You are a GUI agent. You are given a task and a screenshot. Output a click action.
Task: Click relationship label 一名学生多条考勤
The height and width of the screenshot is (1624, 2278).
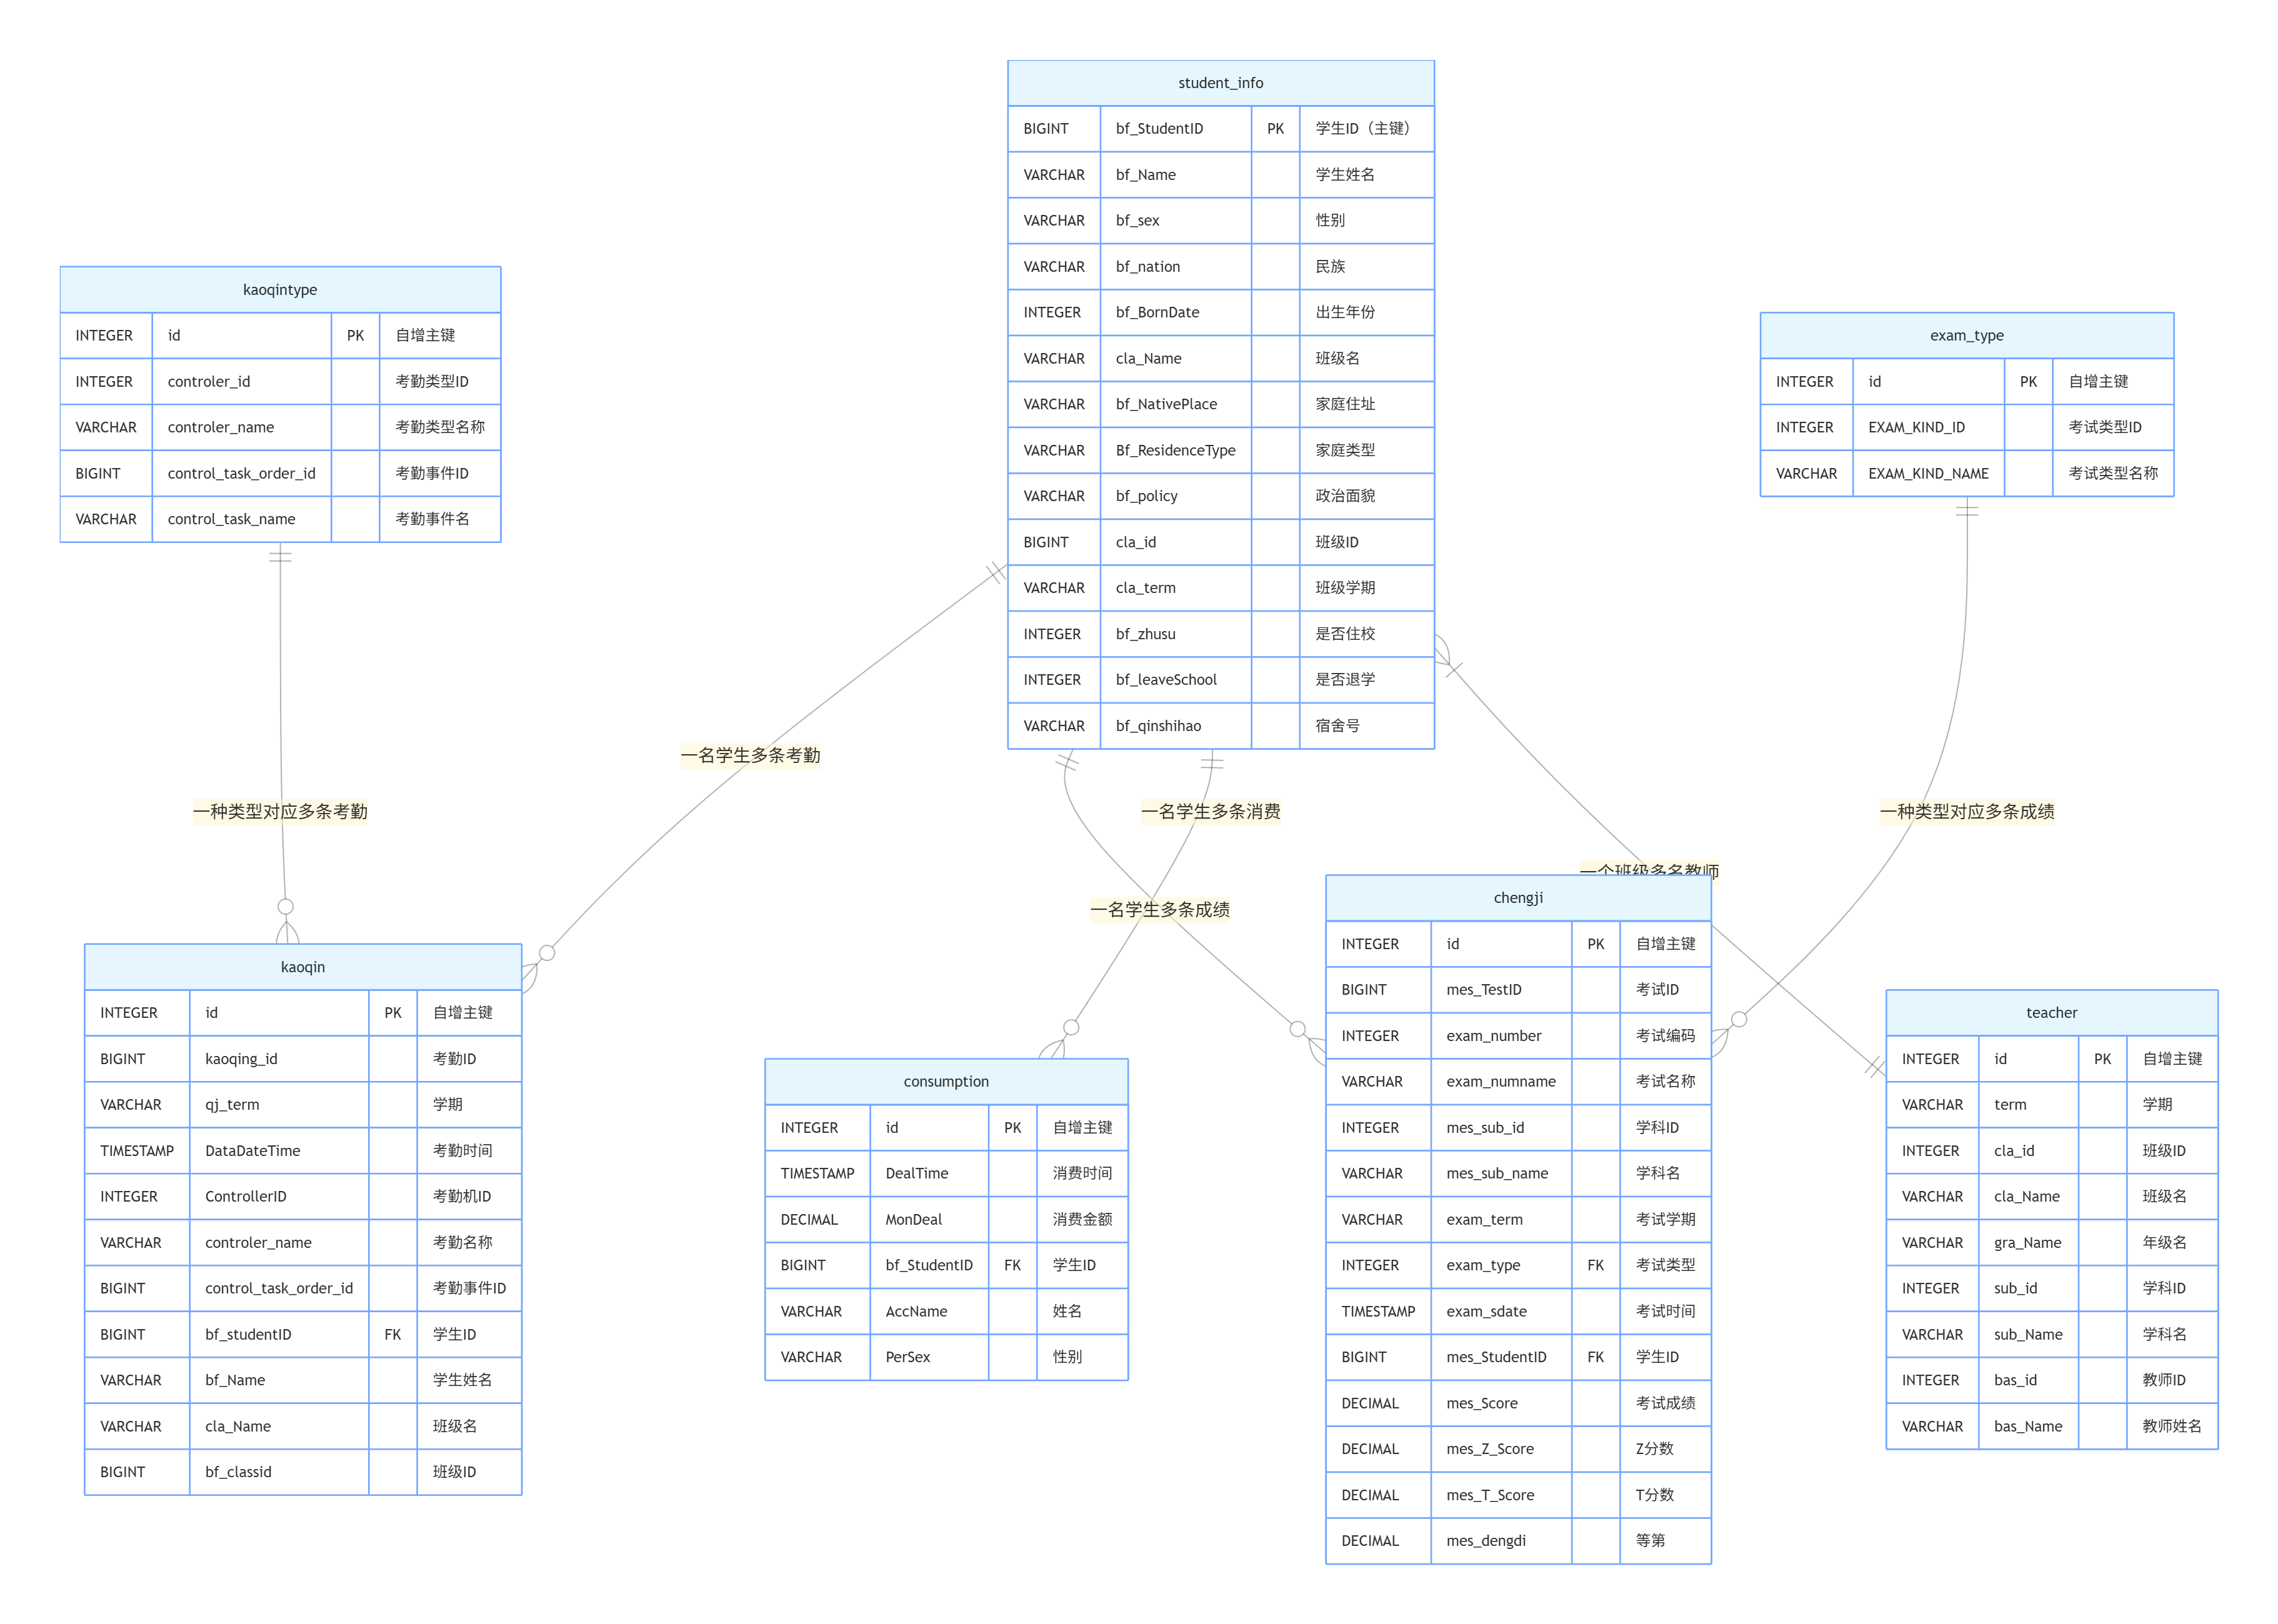click(x=750, y=756)
